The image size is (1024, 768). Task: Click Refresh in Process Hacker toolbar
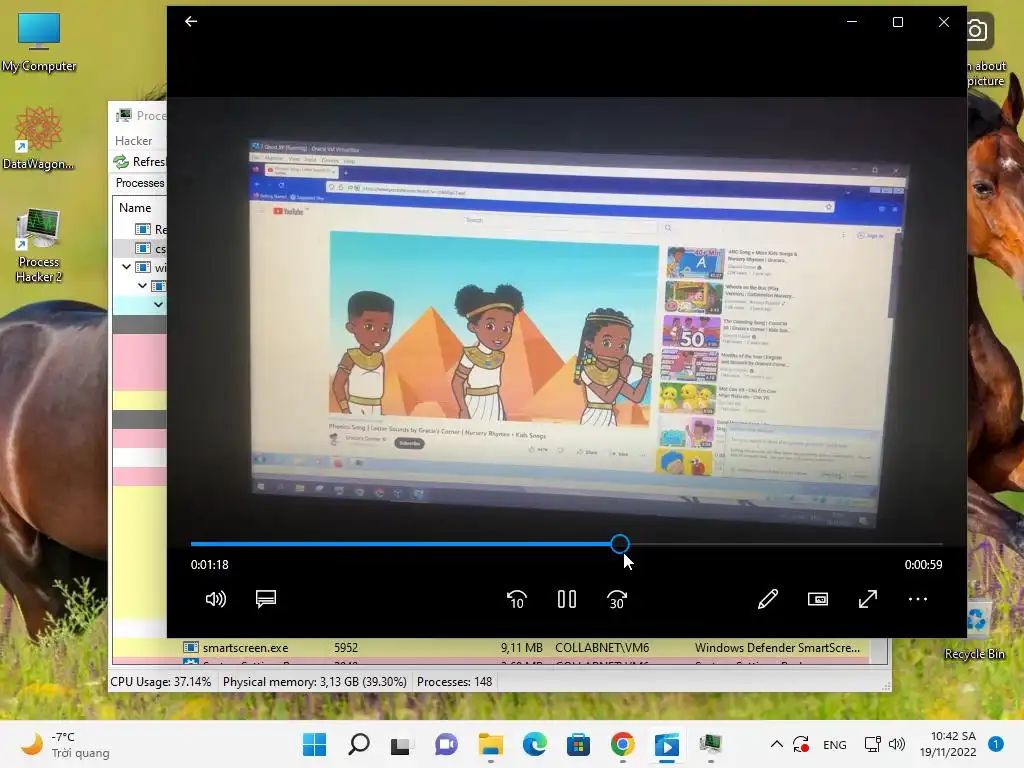140,161
